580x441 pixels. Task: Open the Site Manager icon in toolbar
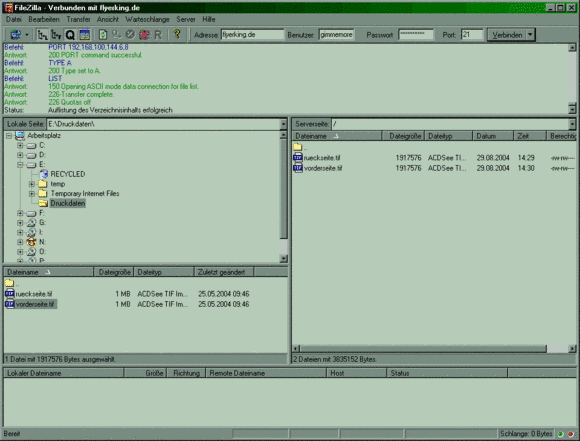click(x=16, y=35)
